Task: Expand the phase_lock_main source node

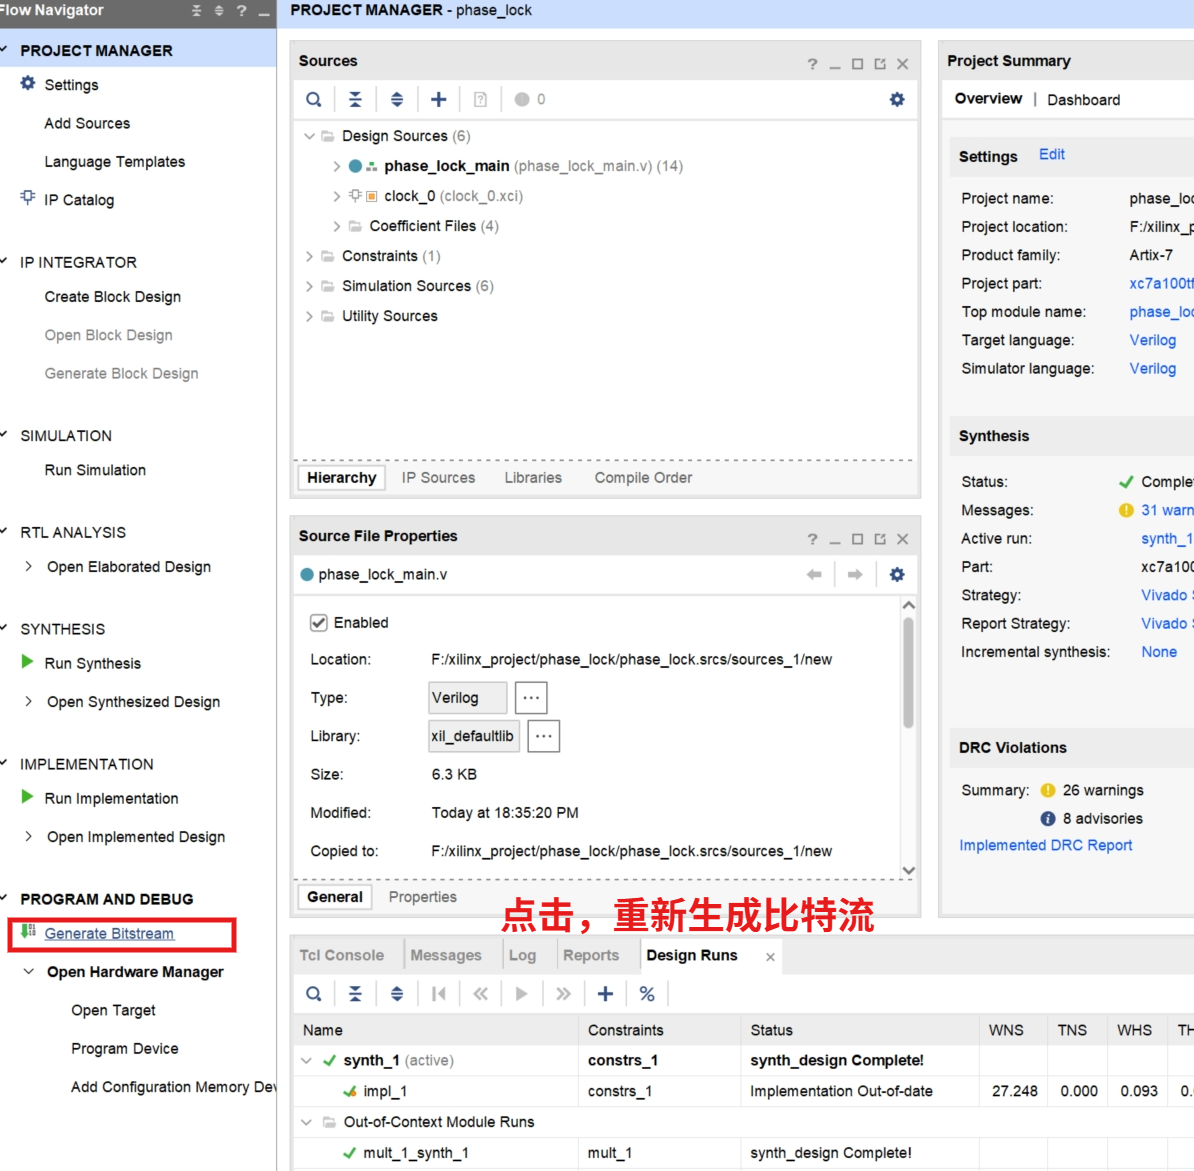Action: [337, 166]
